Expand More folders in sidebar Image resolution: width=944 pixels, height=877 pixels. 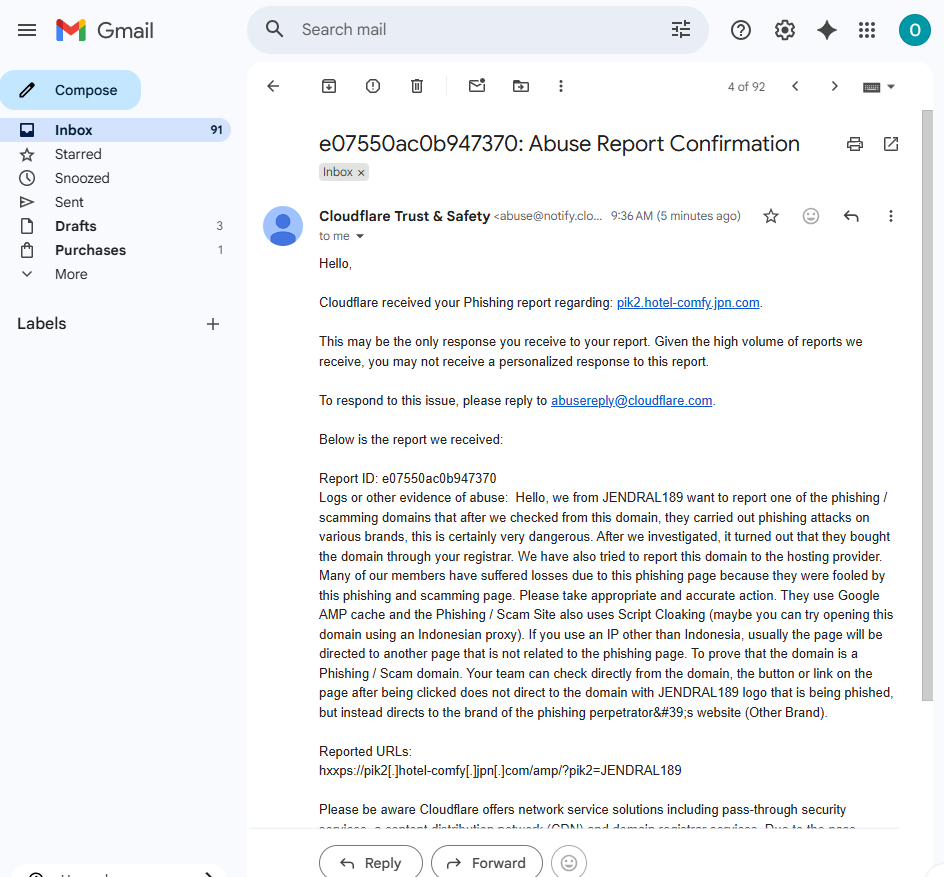tap(115, 274)
